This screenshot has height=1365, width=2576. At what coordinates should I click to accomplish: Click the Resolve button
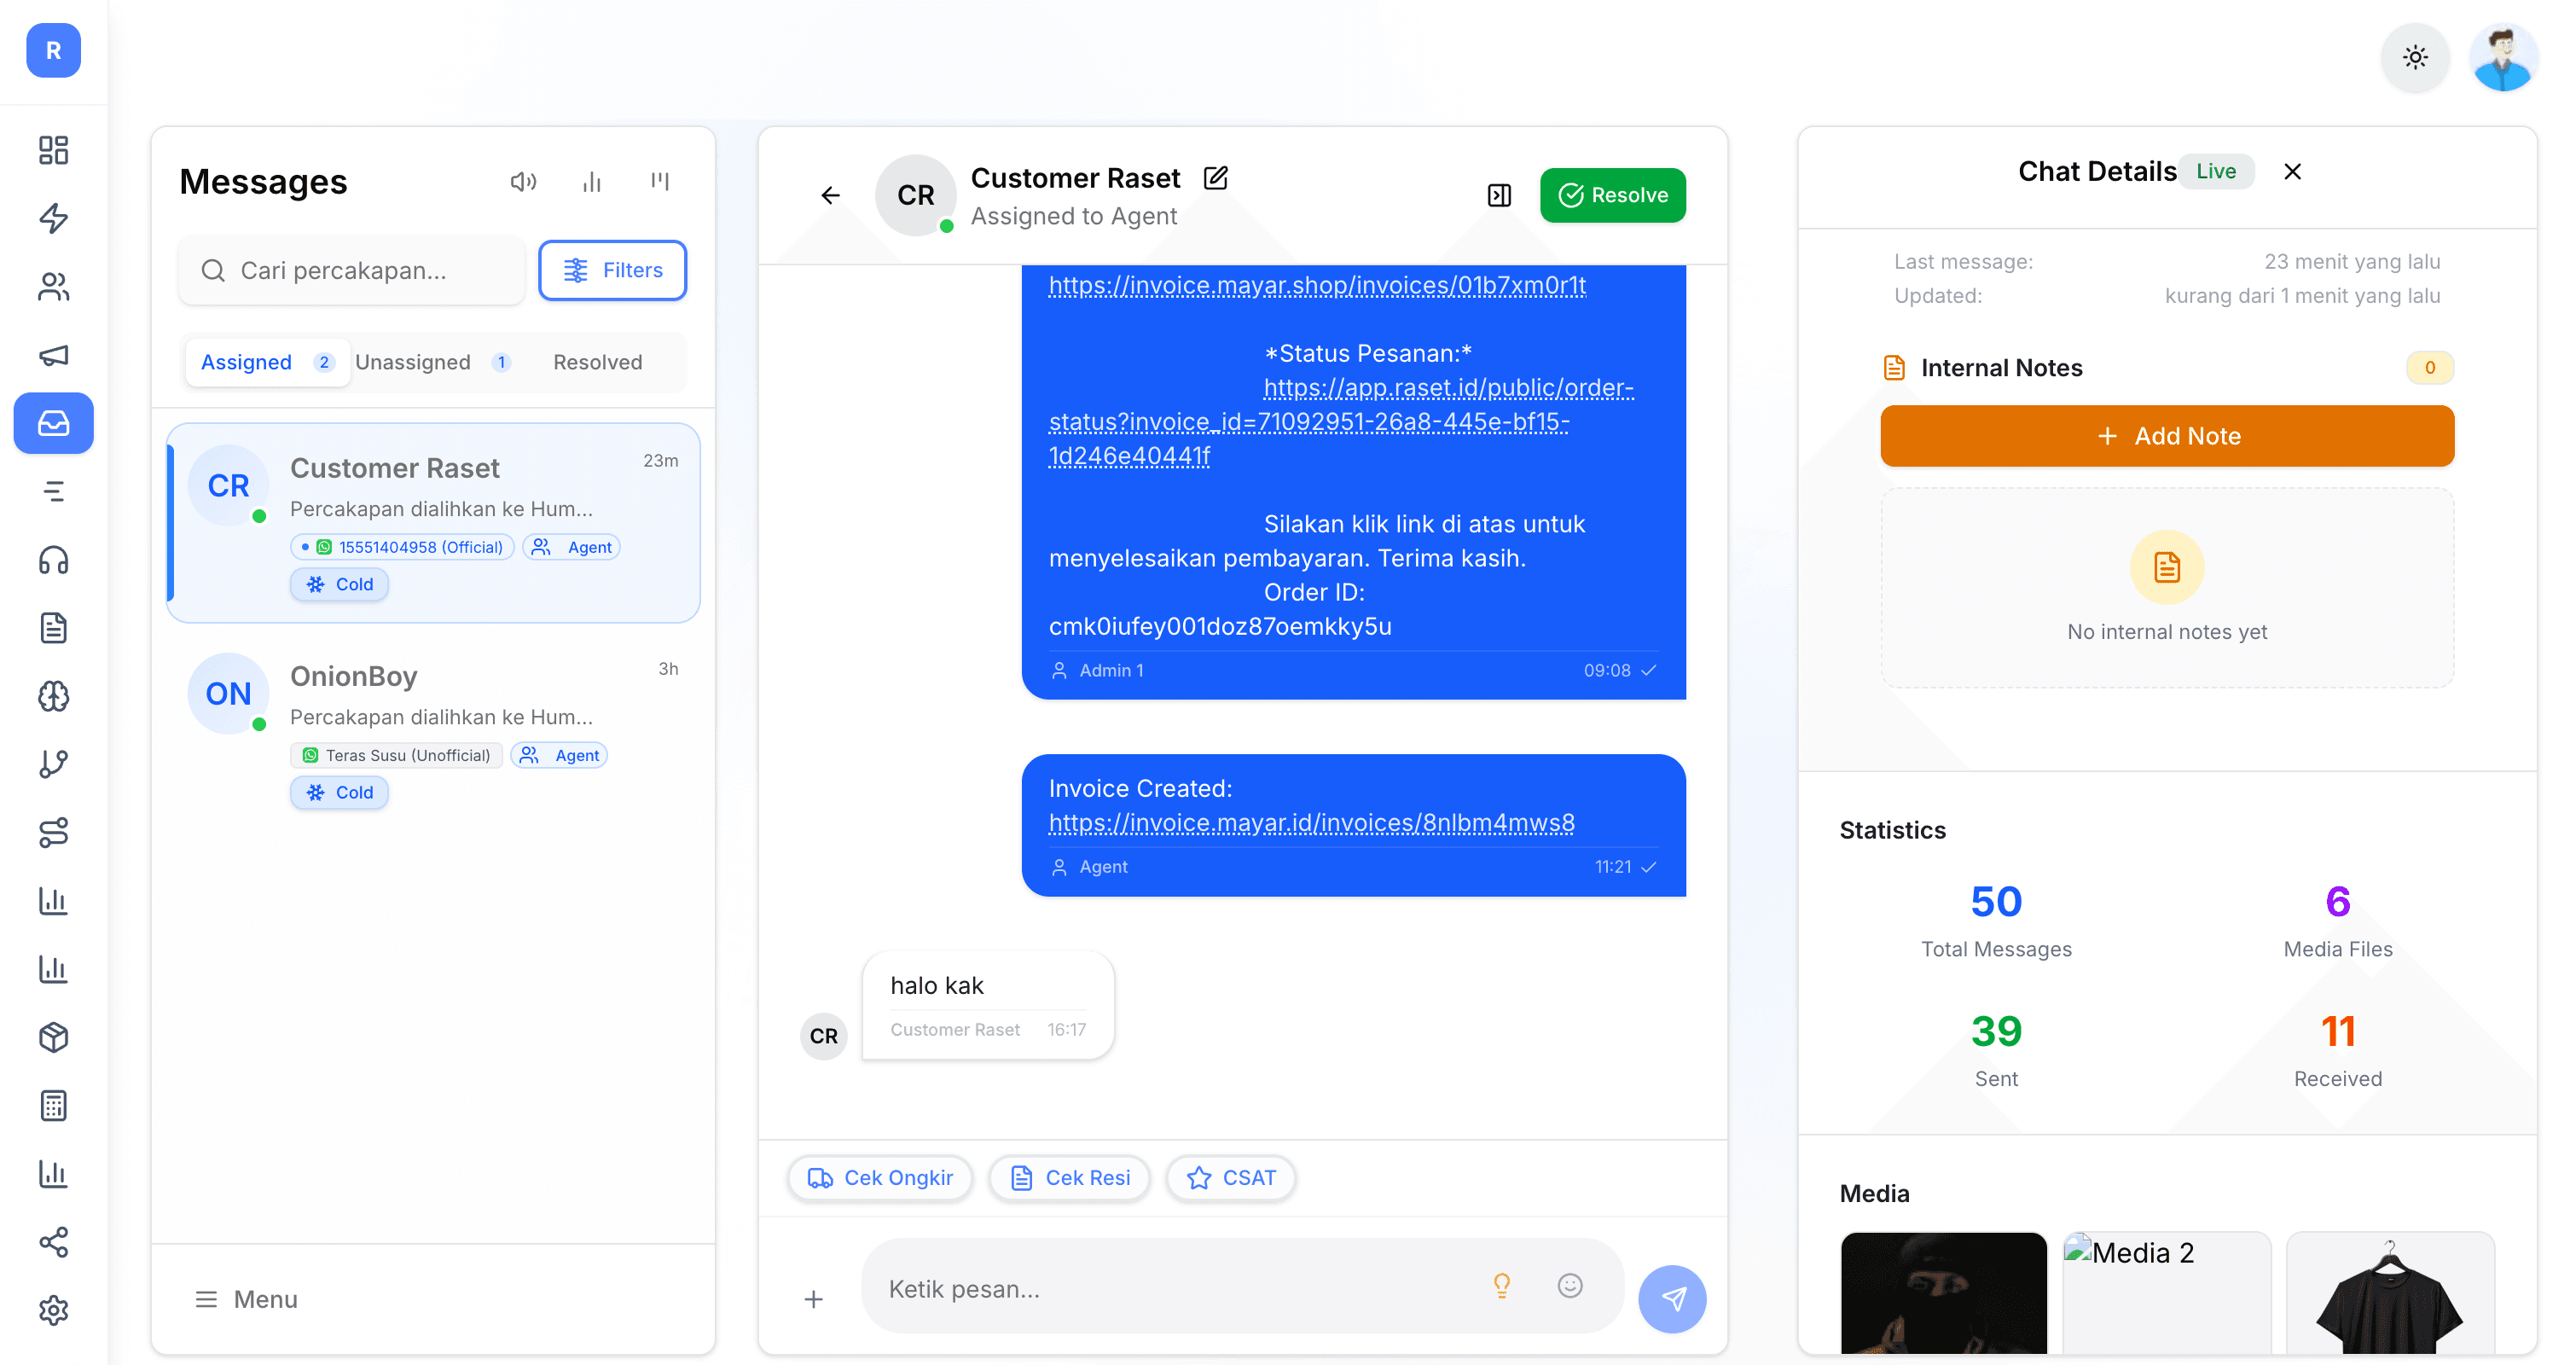[1612, 195]
